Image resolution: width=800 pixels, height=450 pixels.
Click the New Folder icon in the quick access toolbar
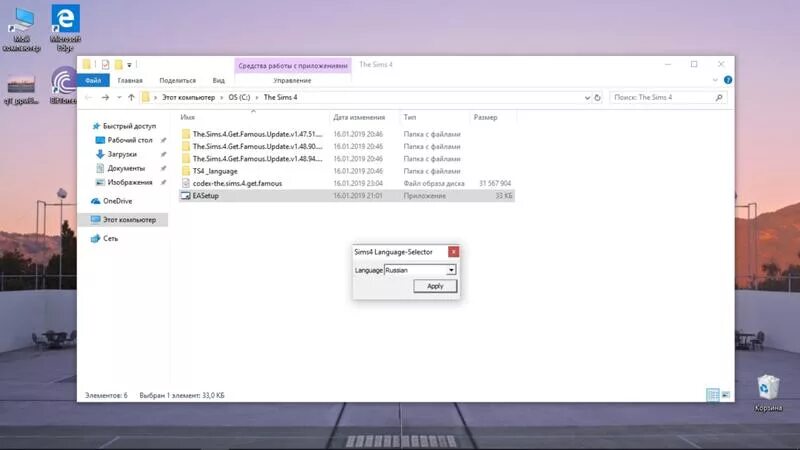tap(118, 64)
